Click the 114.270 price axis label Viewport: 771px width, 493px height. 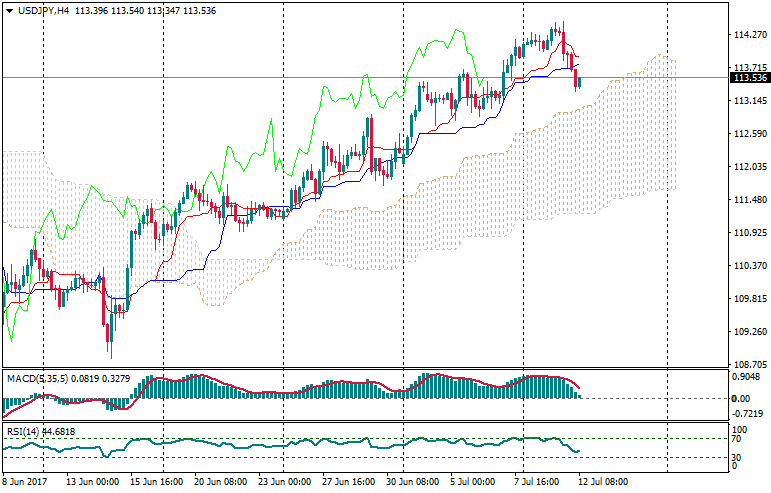click(748, 35)
